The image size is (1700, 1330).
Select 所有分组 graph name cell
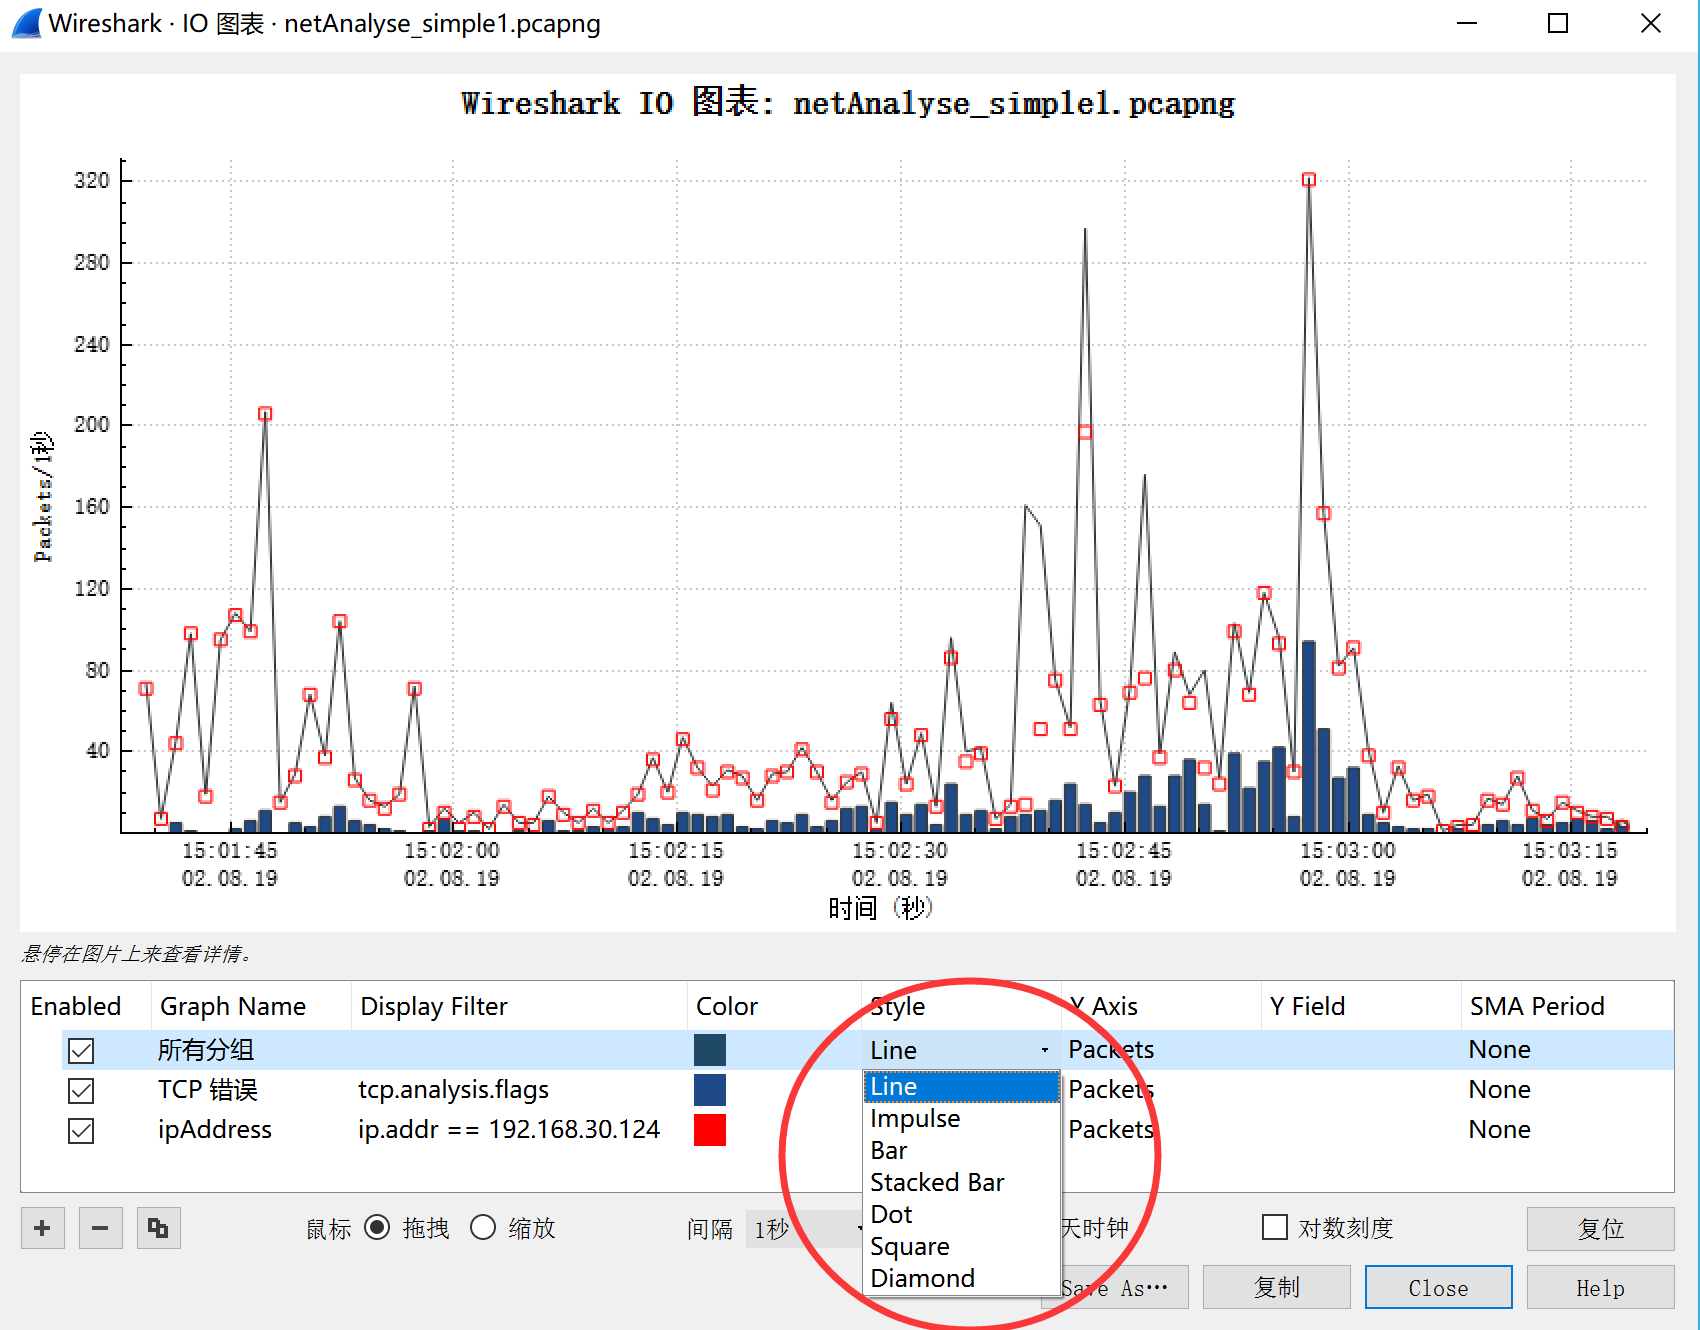(206, 1050)
